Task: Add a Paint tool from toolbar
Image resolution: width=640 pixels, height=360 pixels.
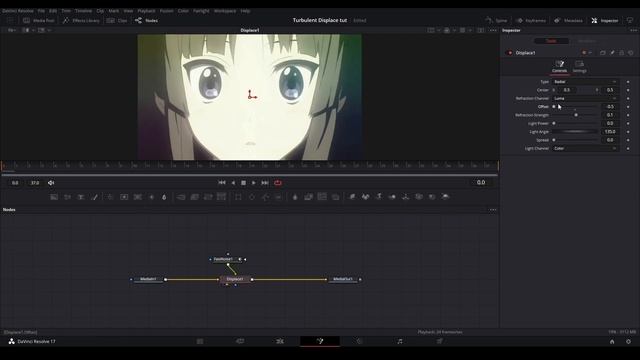Action: (x=95, y=197)
